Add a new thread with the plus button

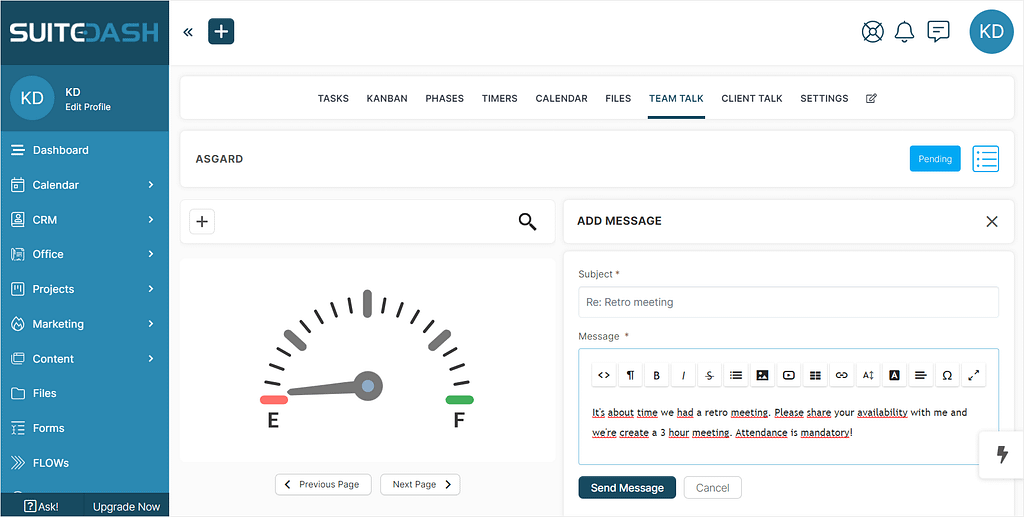(202, 222)
